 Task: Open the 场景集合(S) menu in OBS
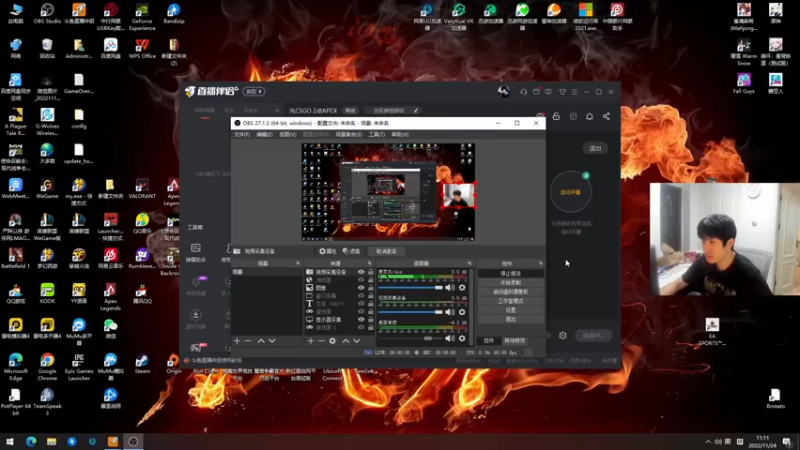tap(349, 135)
